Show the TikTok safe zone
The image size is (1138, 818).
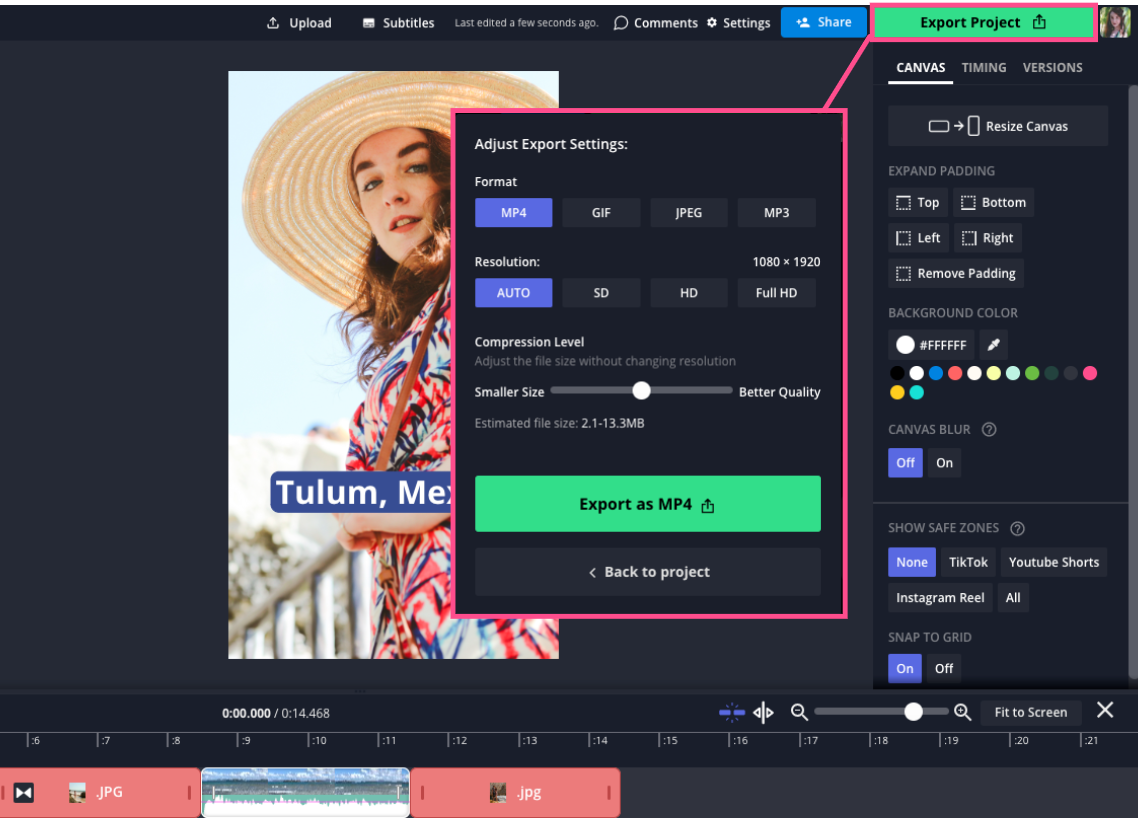tap(968, 562)
